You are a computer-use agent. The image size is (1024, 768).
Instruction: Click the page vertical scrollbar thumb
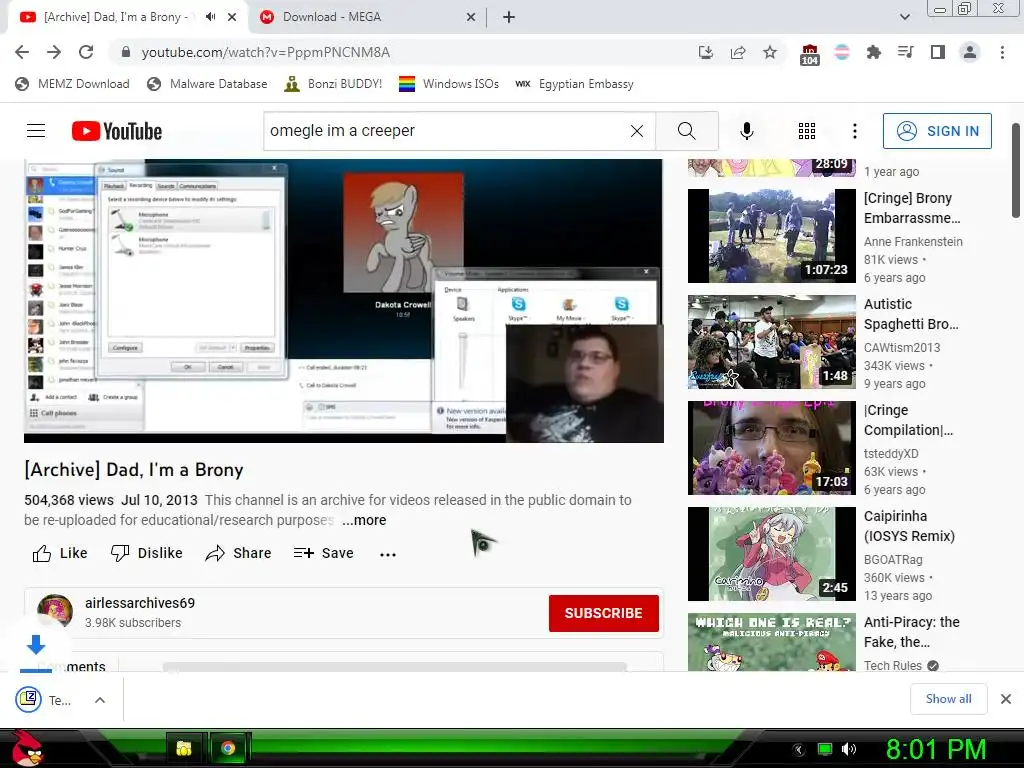coord(1016,170)
